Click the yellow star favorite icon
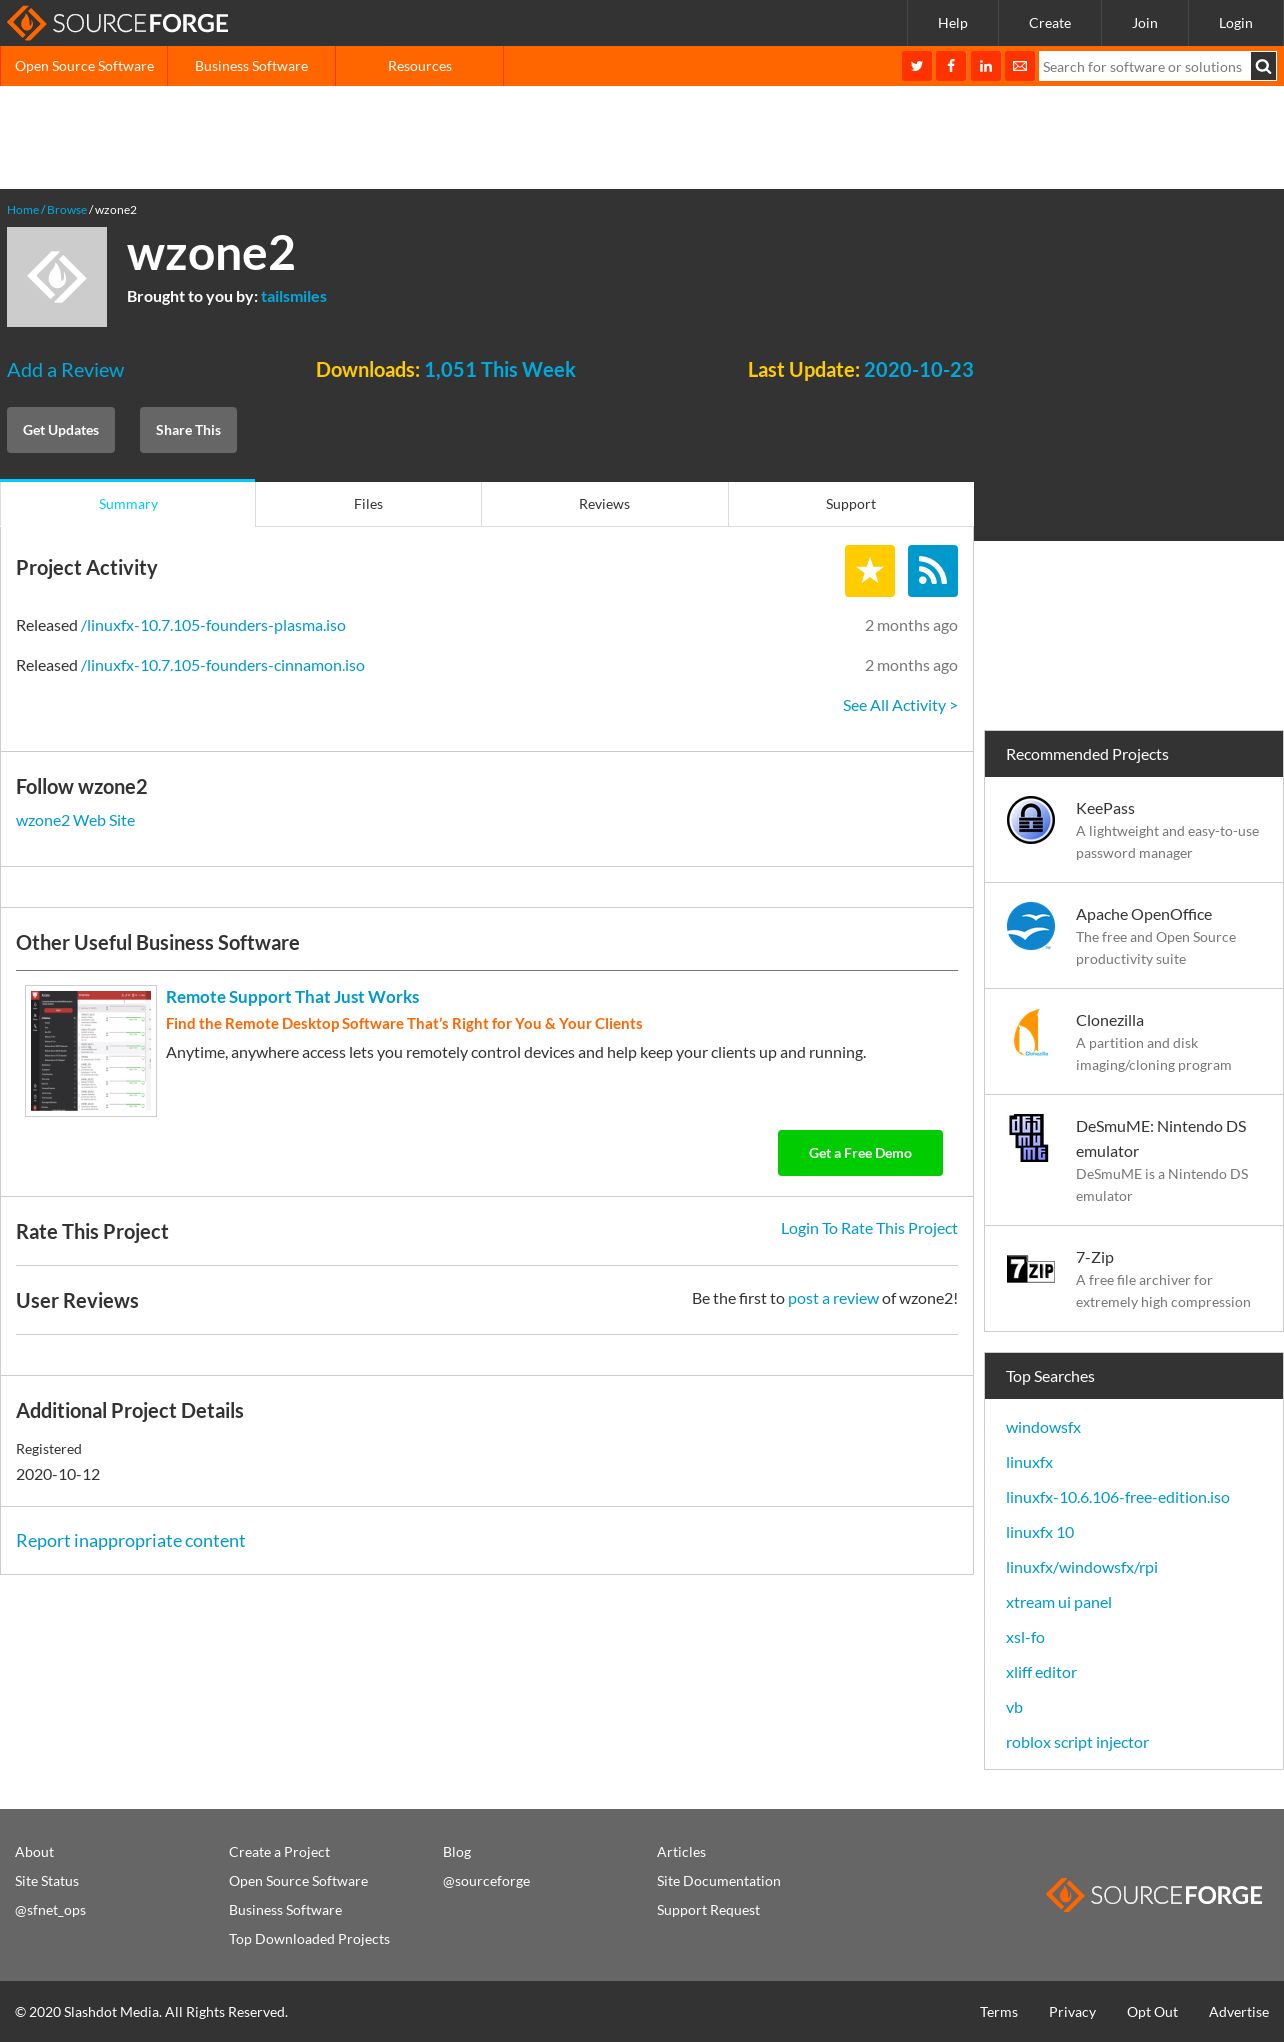The image size is (1284, 2042). point(870,571)
